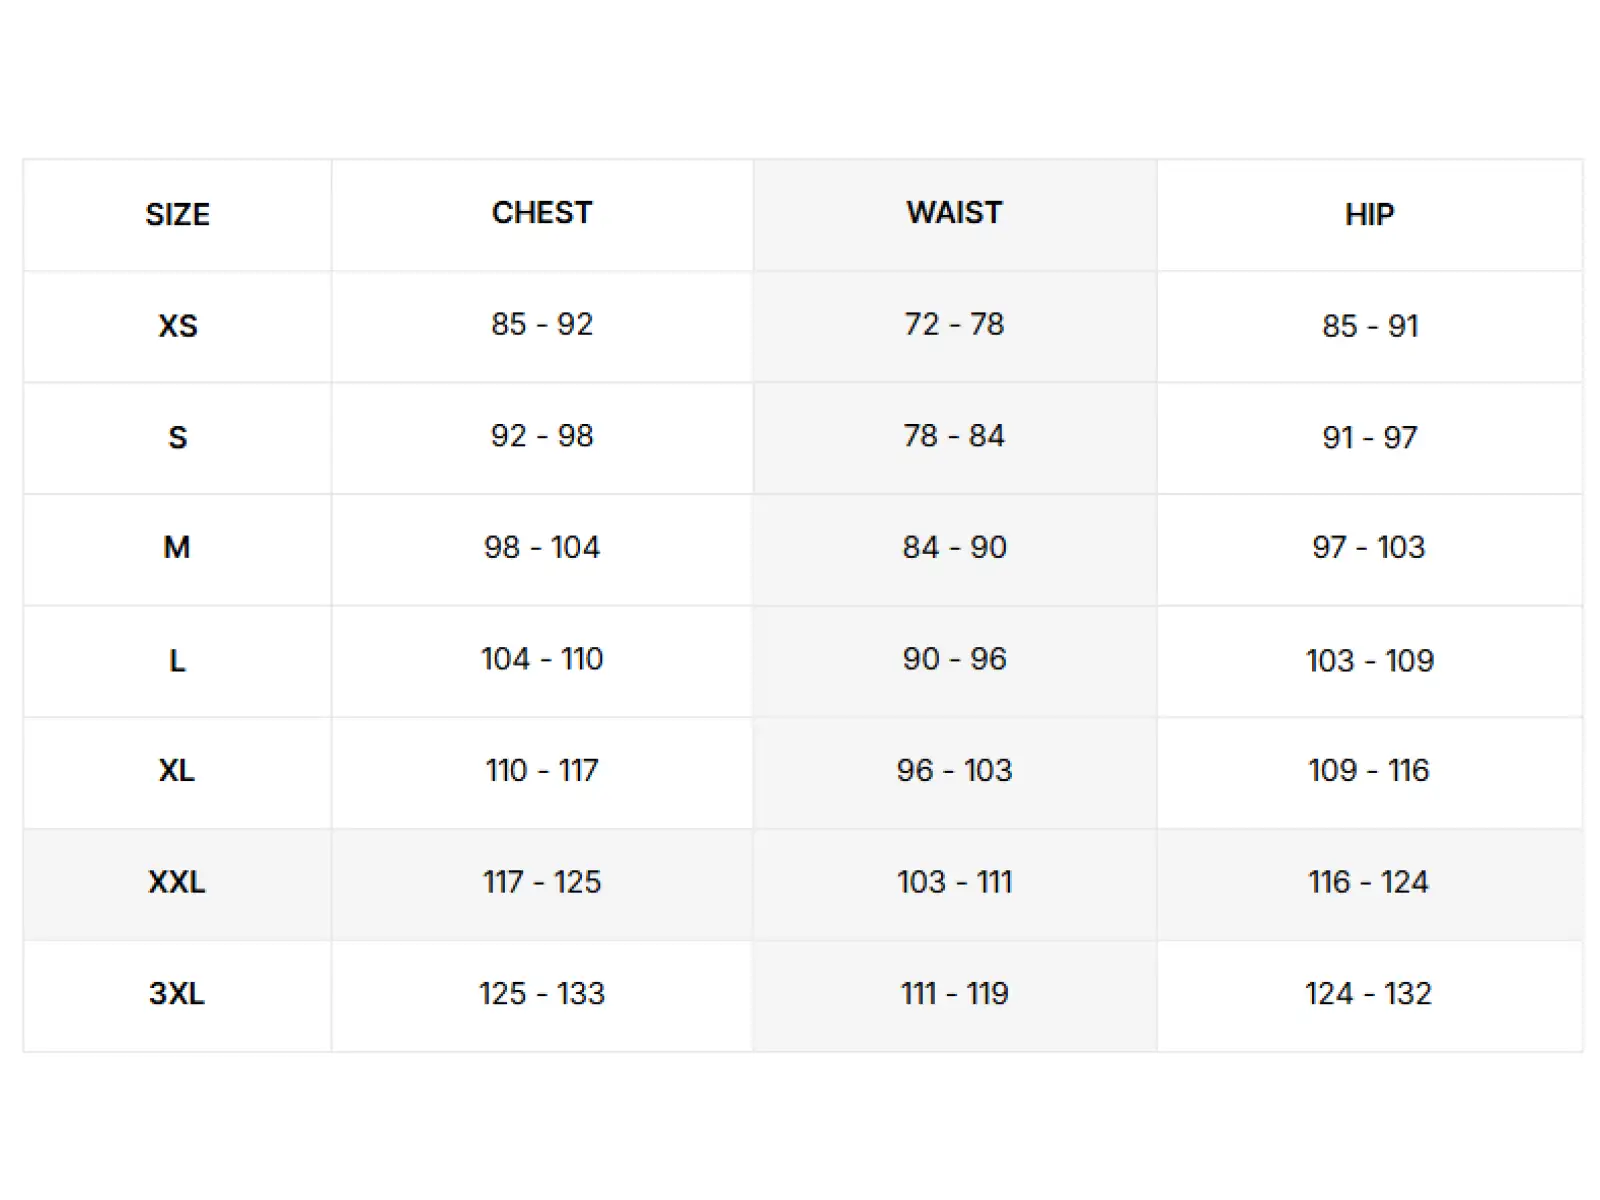Select the 3XL size row label
Image resolution: width=1600 pixels, height=1200 pixels.
(177, 994)
